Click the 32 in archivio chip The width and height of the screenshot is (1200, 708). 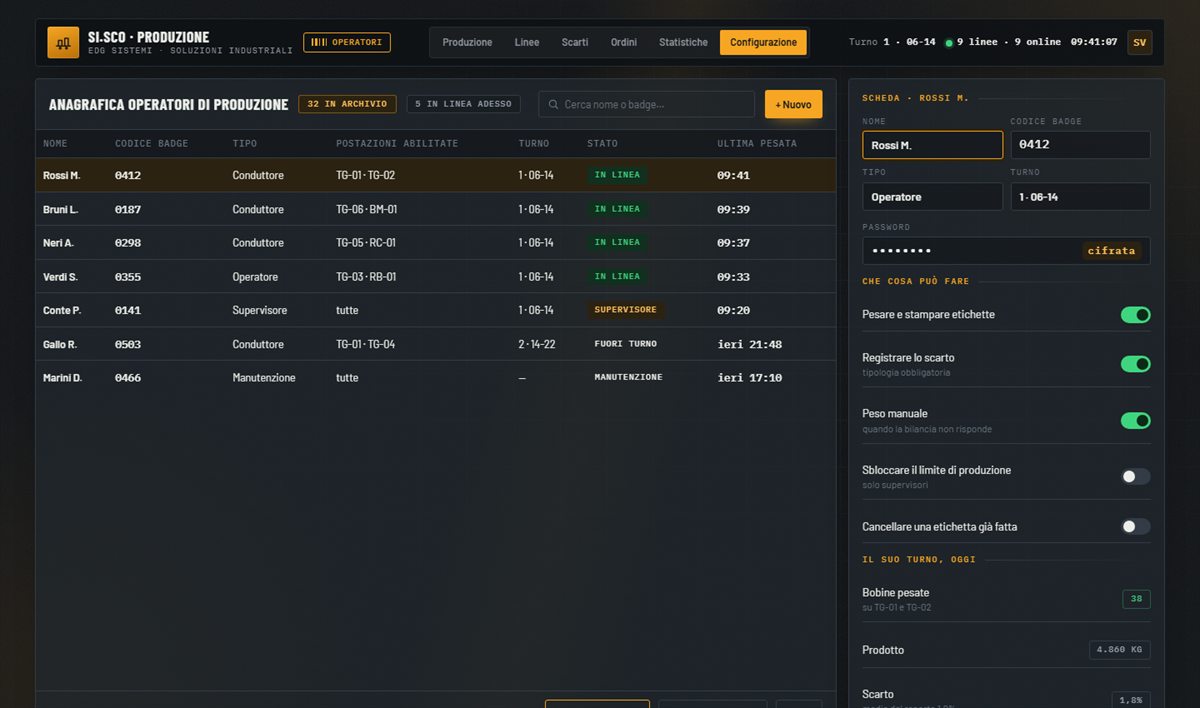347,104
